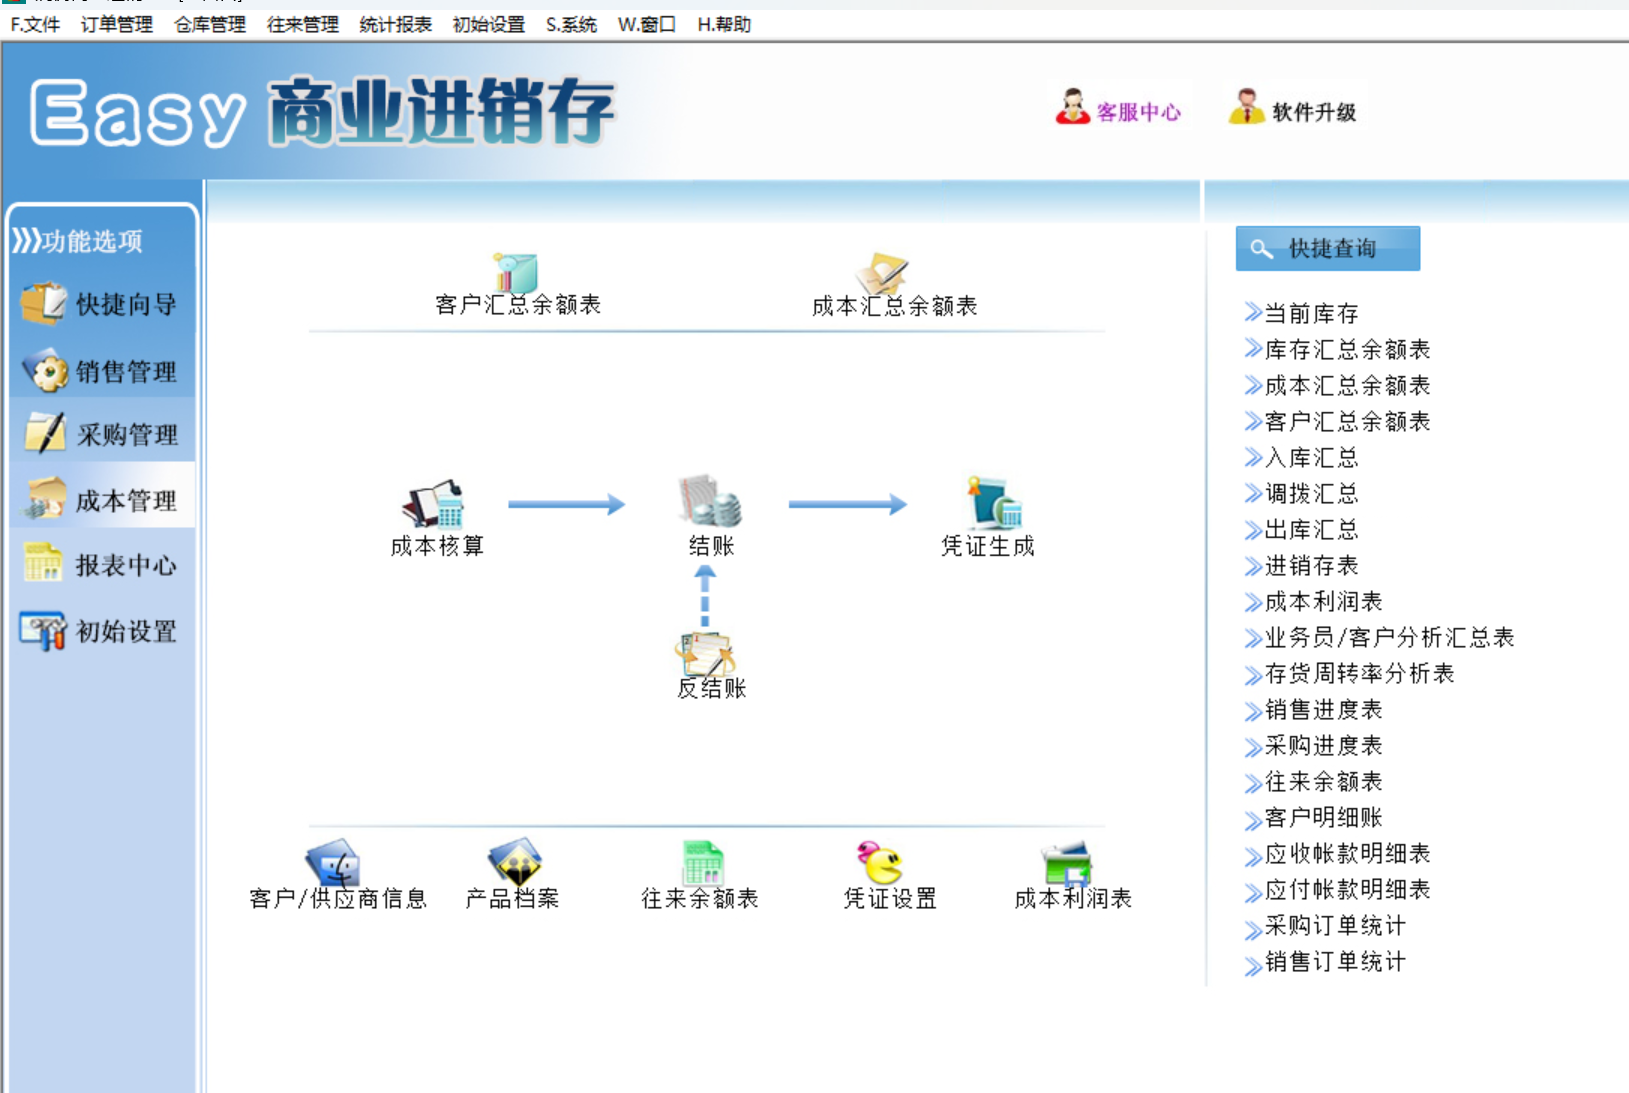This screenshot has width=1629, height=1093.
Task: Open the 仓库管理 menu
Action: coord(210,24)
